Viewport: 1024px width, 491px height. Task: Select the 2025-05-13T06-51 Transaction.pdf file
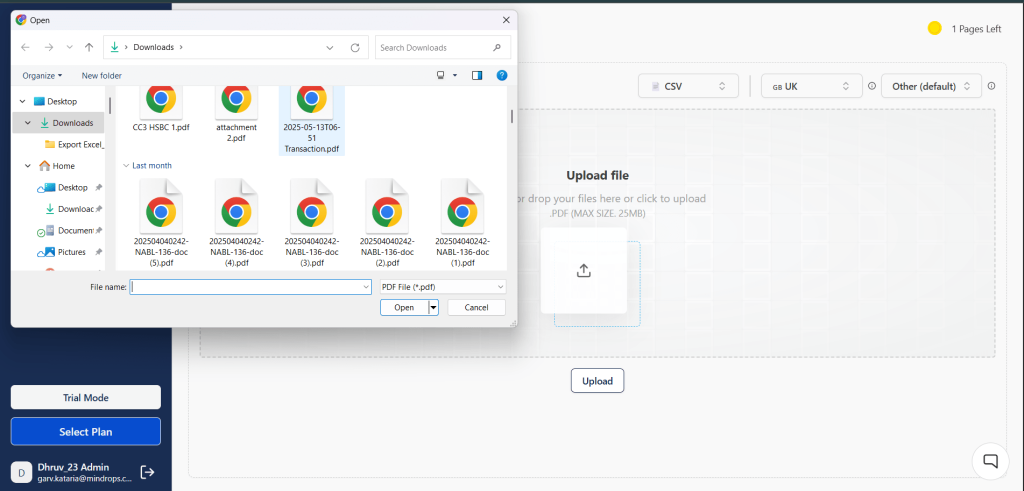[312, 119]
